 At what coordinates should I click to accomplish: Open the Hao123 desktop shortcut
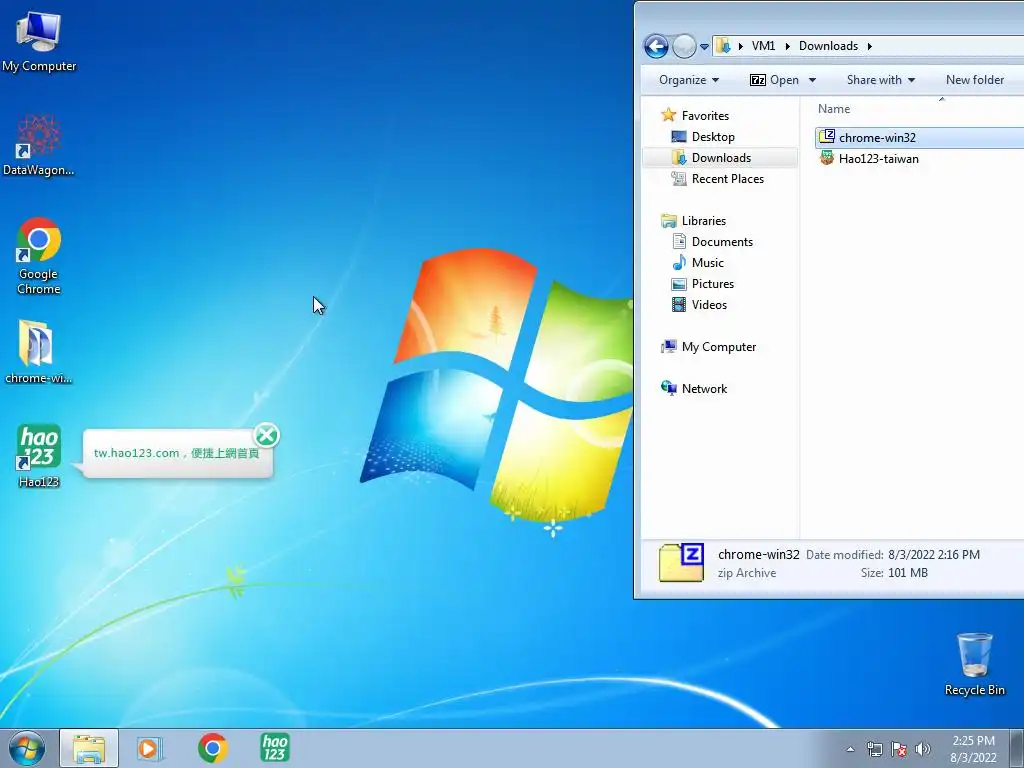(39, 456)
